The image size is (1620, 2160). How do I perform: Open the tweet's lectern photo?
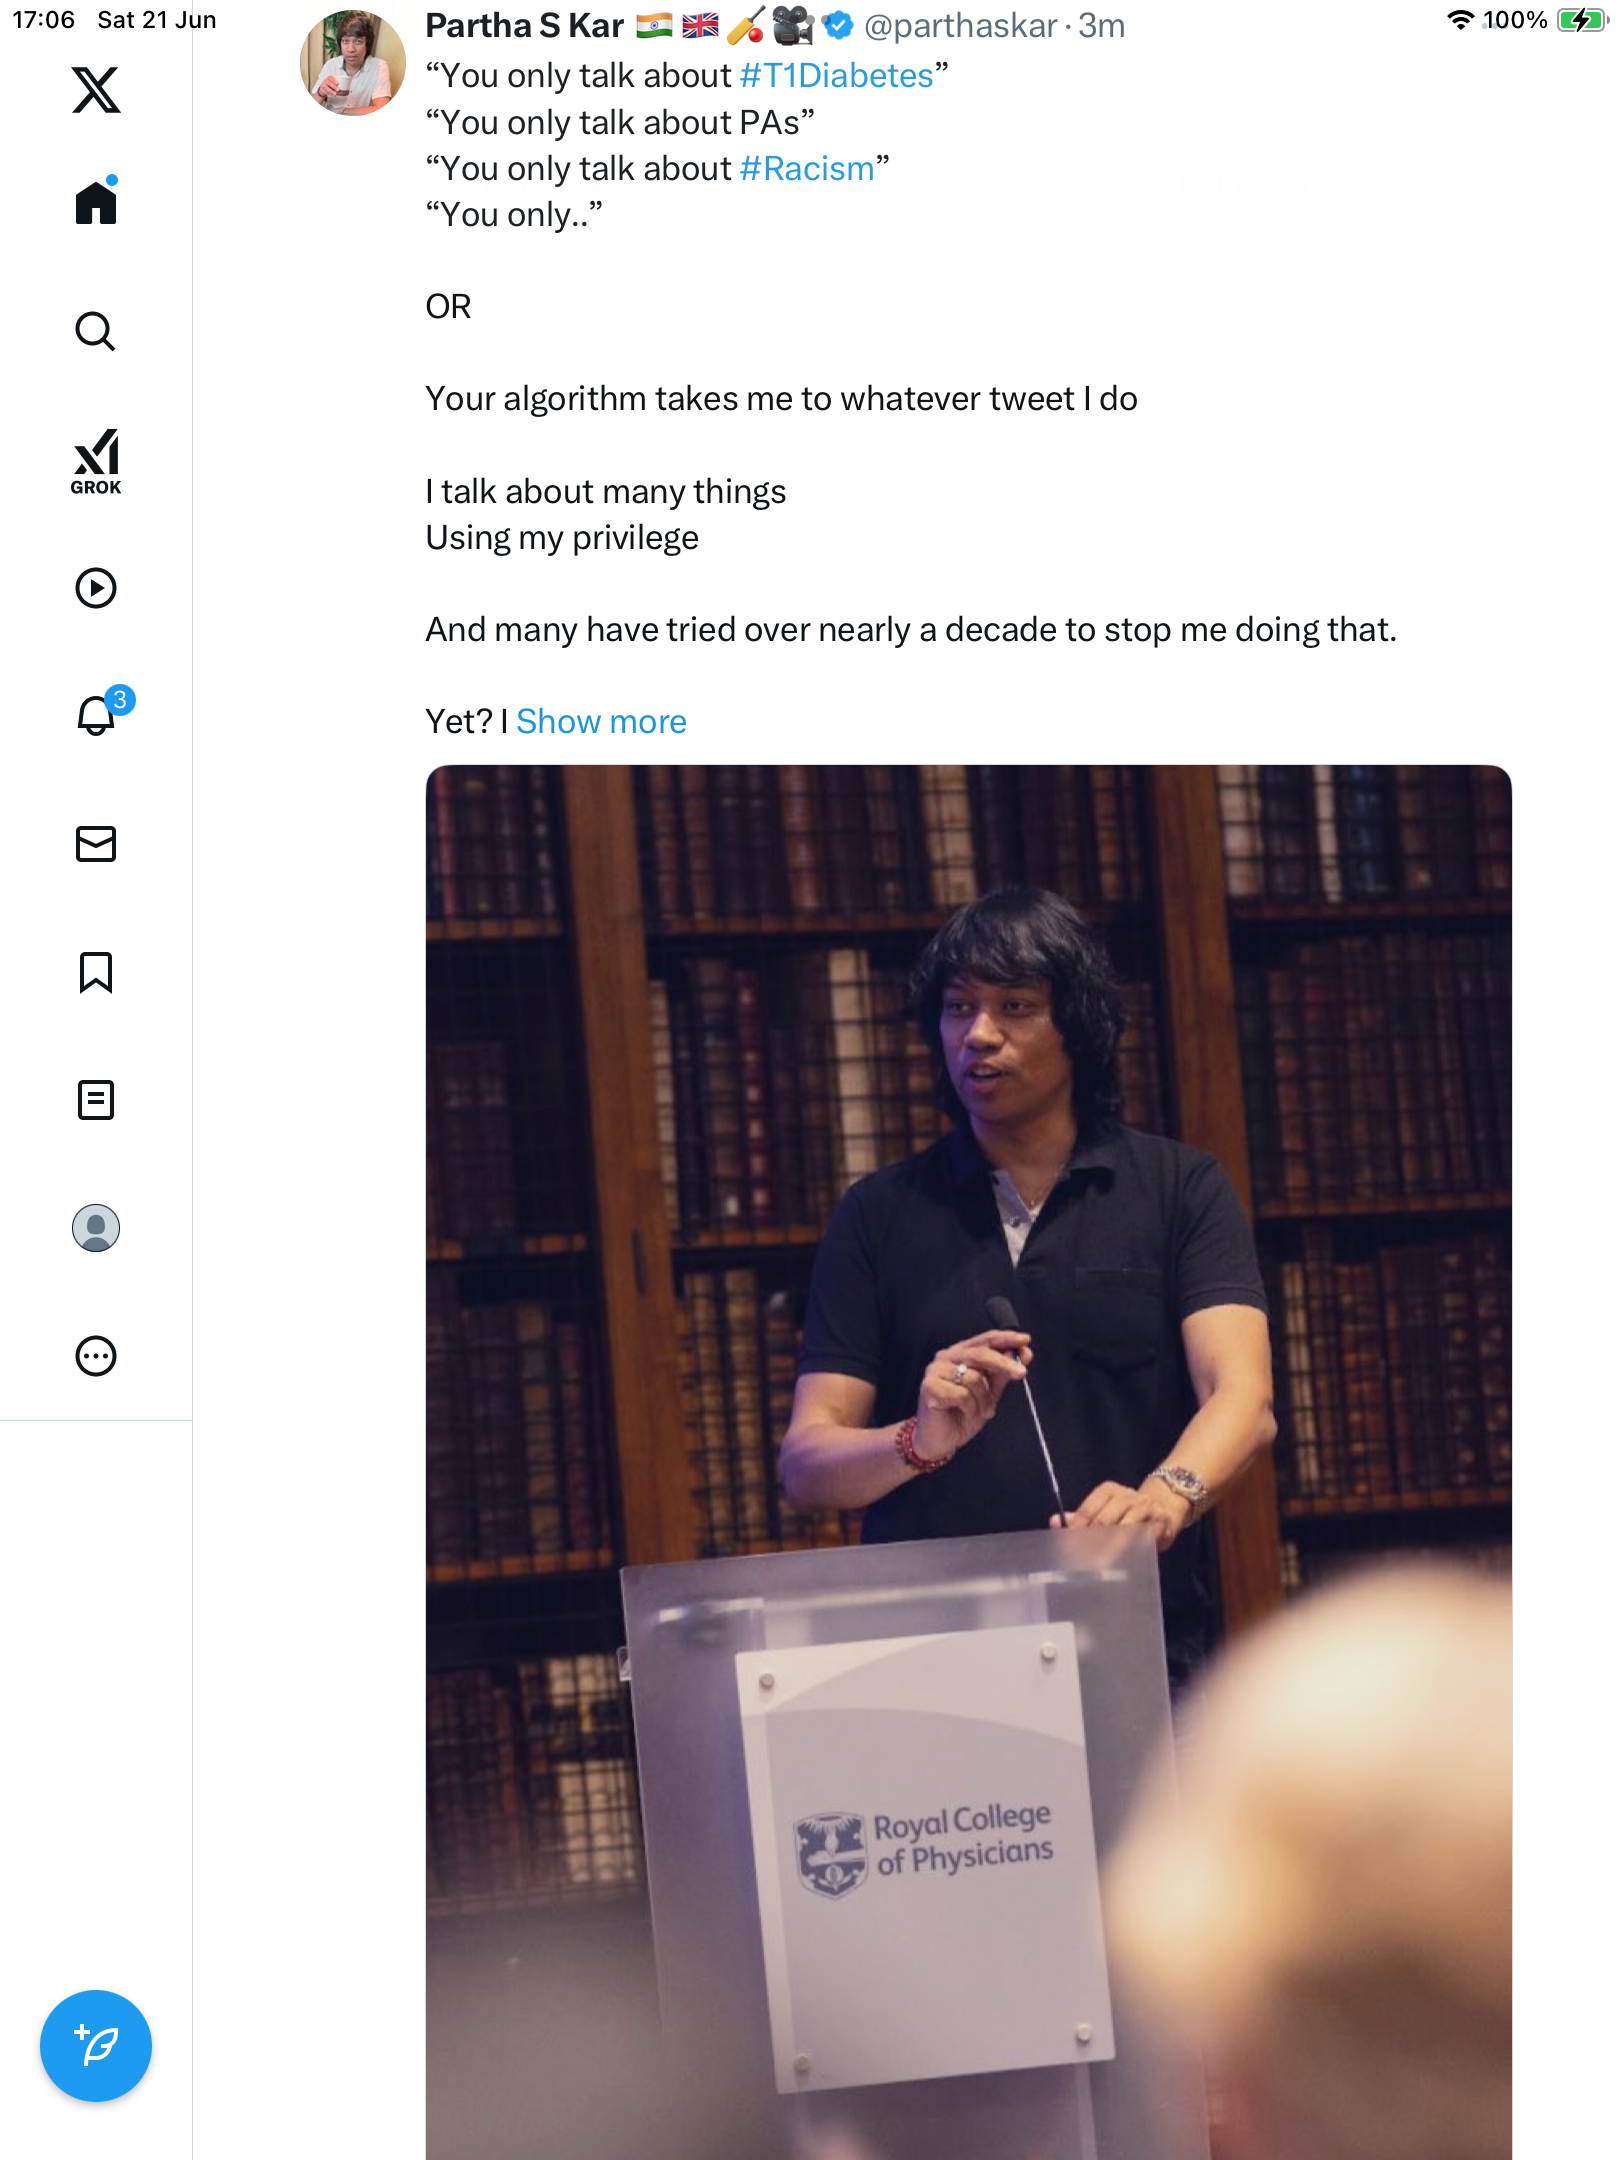coord(968,1462)
